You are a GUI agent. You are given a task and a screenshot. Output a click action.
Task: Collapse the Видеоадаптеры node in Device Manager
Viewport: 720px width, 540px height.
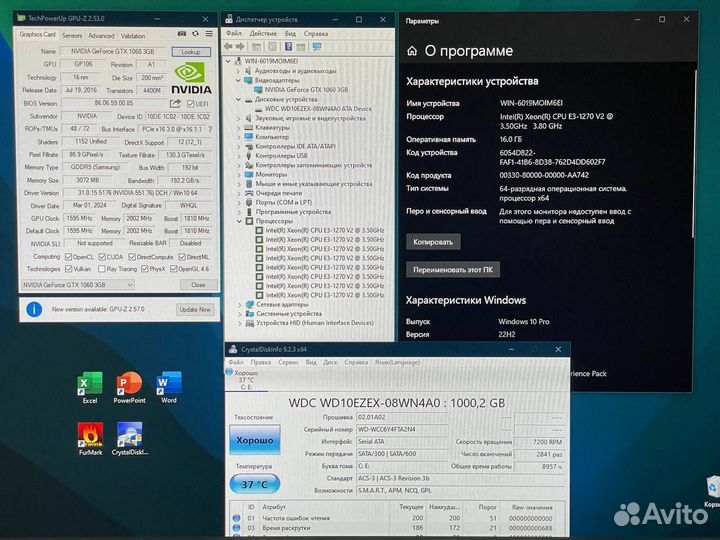[238, 80]
